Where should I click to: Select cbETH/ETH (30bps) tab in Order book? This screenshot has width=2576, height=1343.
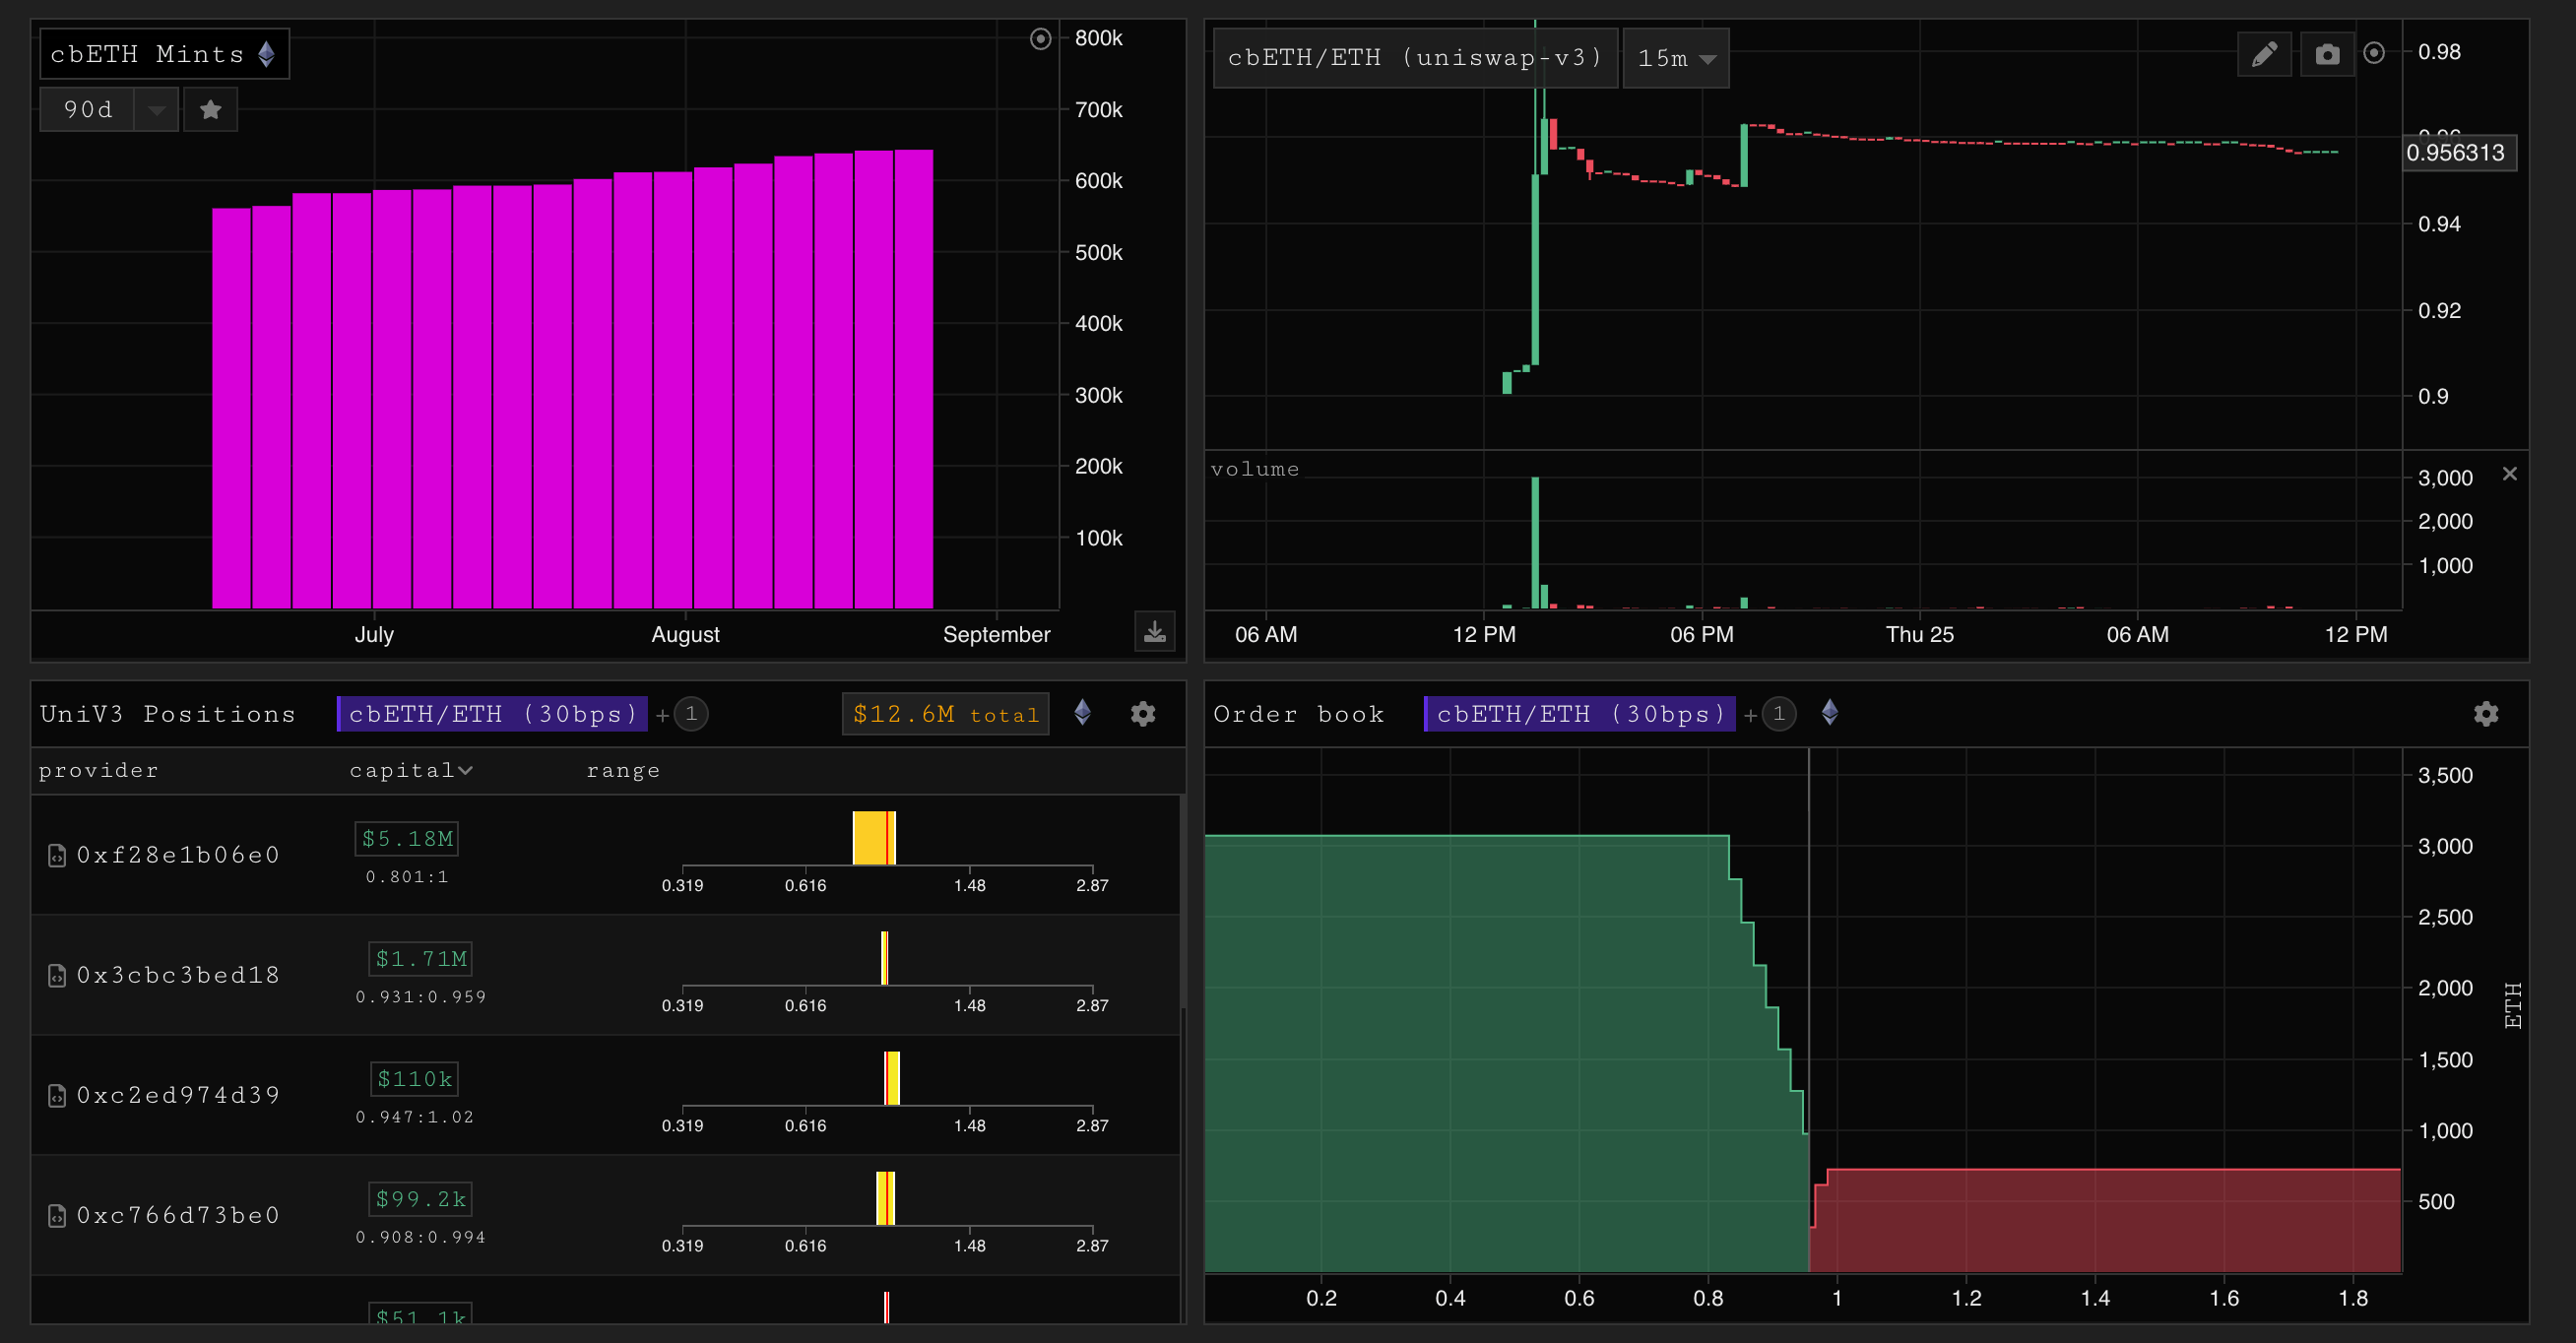click(1580, 713)
